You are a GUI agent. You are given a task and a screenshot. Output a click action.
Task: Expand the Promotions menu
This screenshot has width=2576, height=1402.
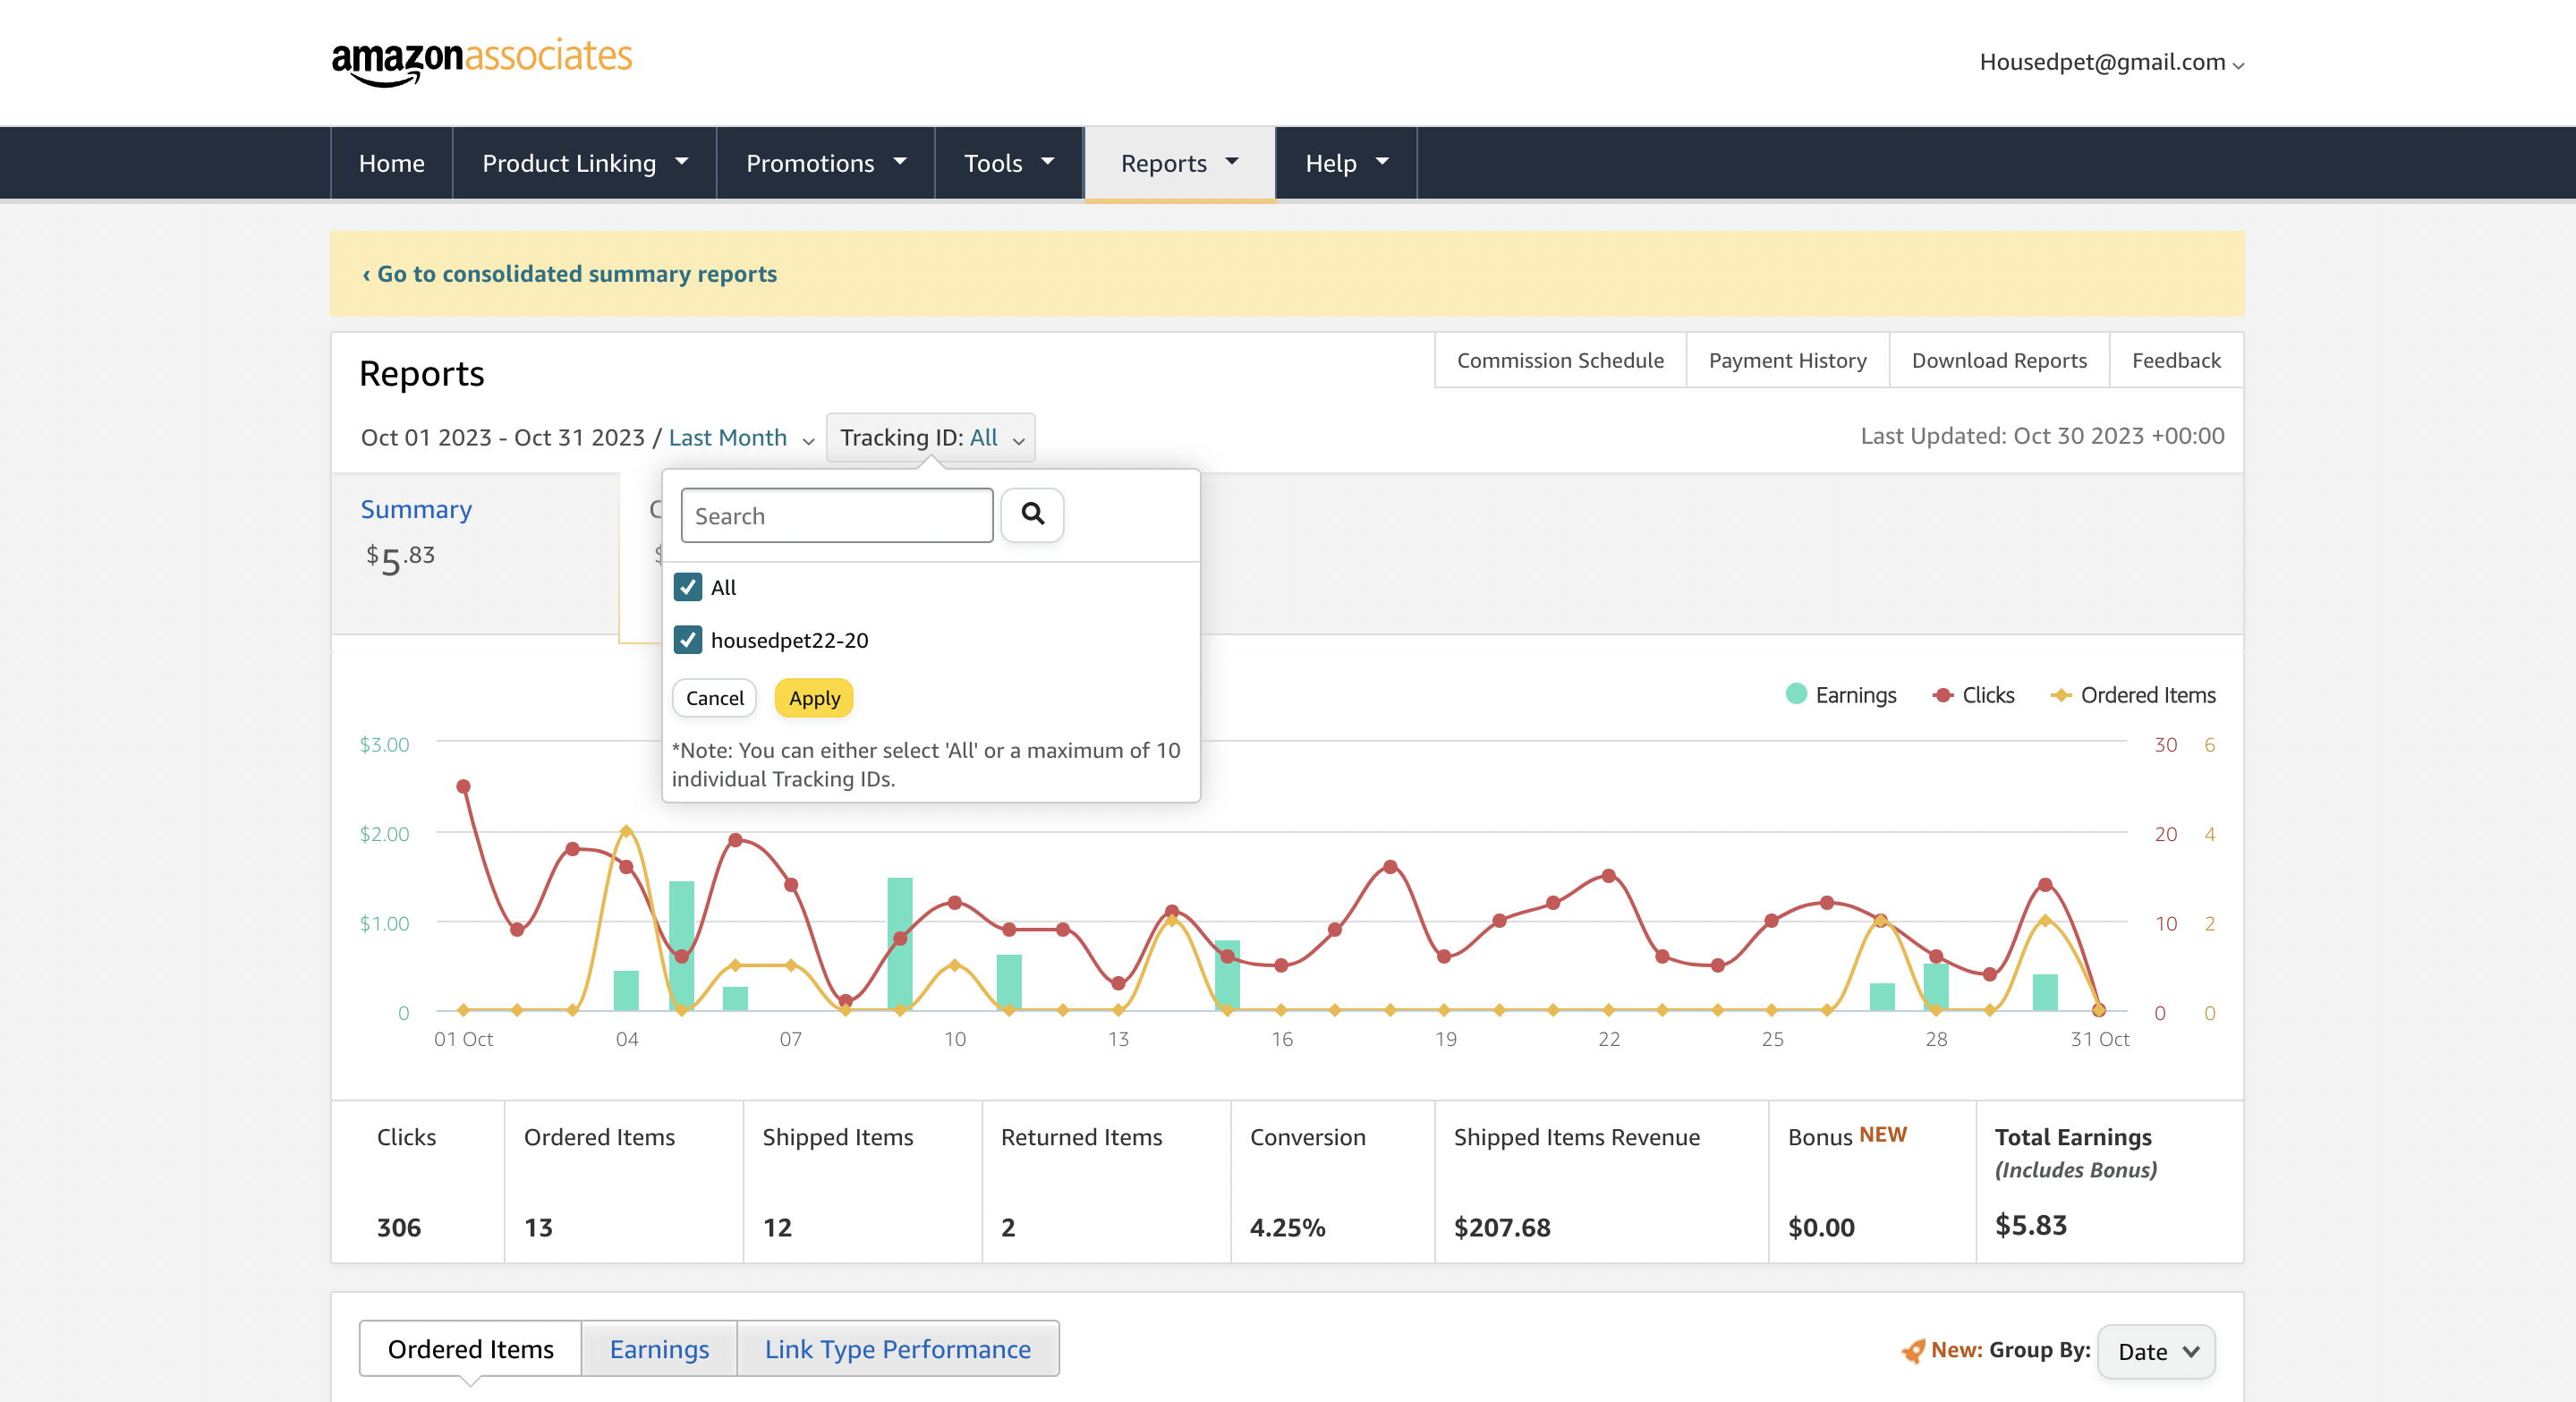click(826, 163)
